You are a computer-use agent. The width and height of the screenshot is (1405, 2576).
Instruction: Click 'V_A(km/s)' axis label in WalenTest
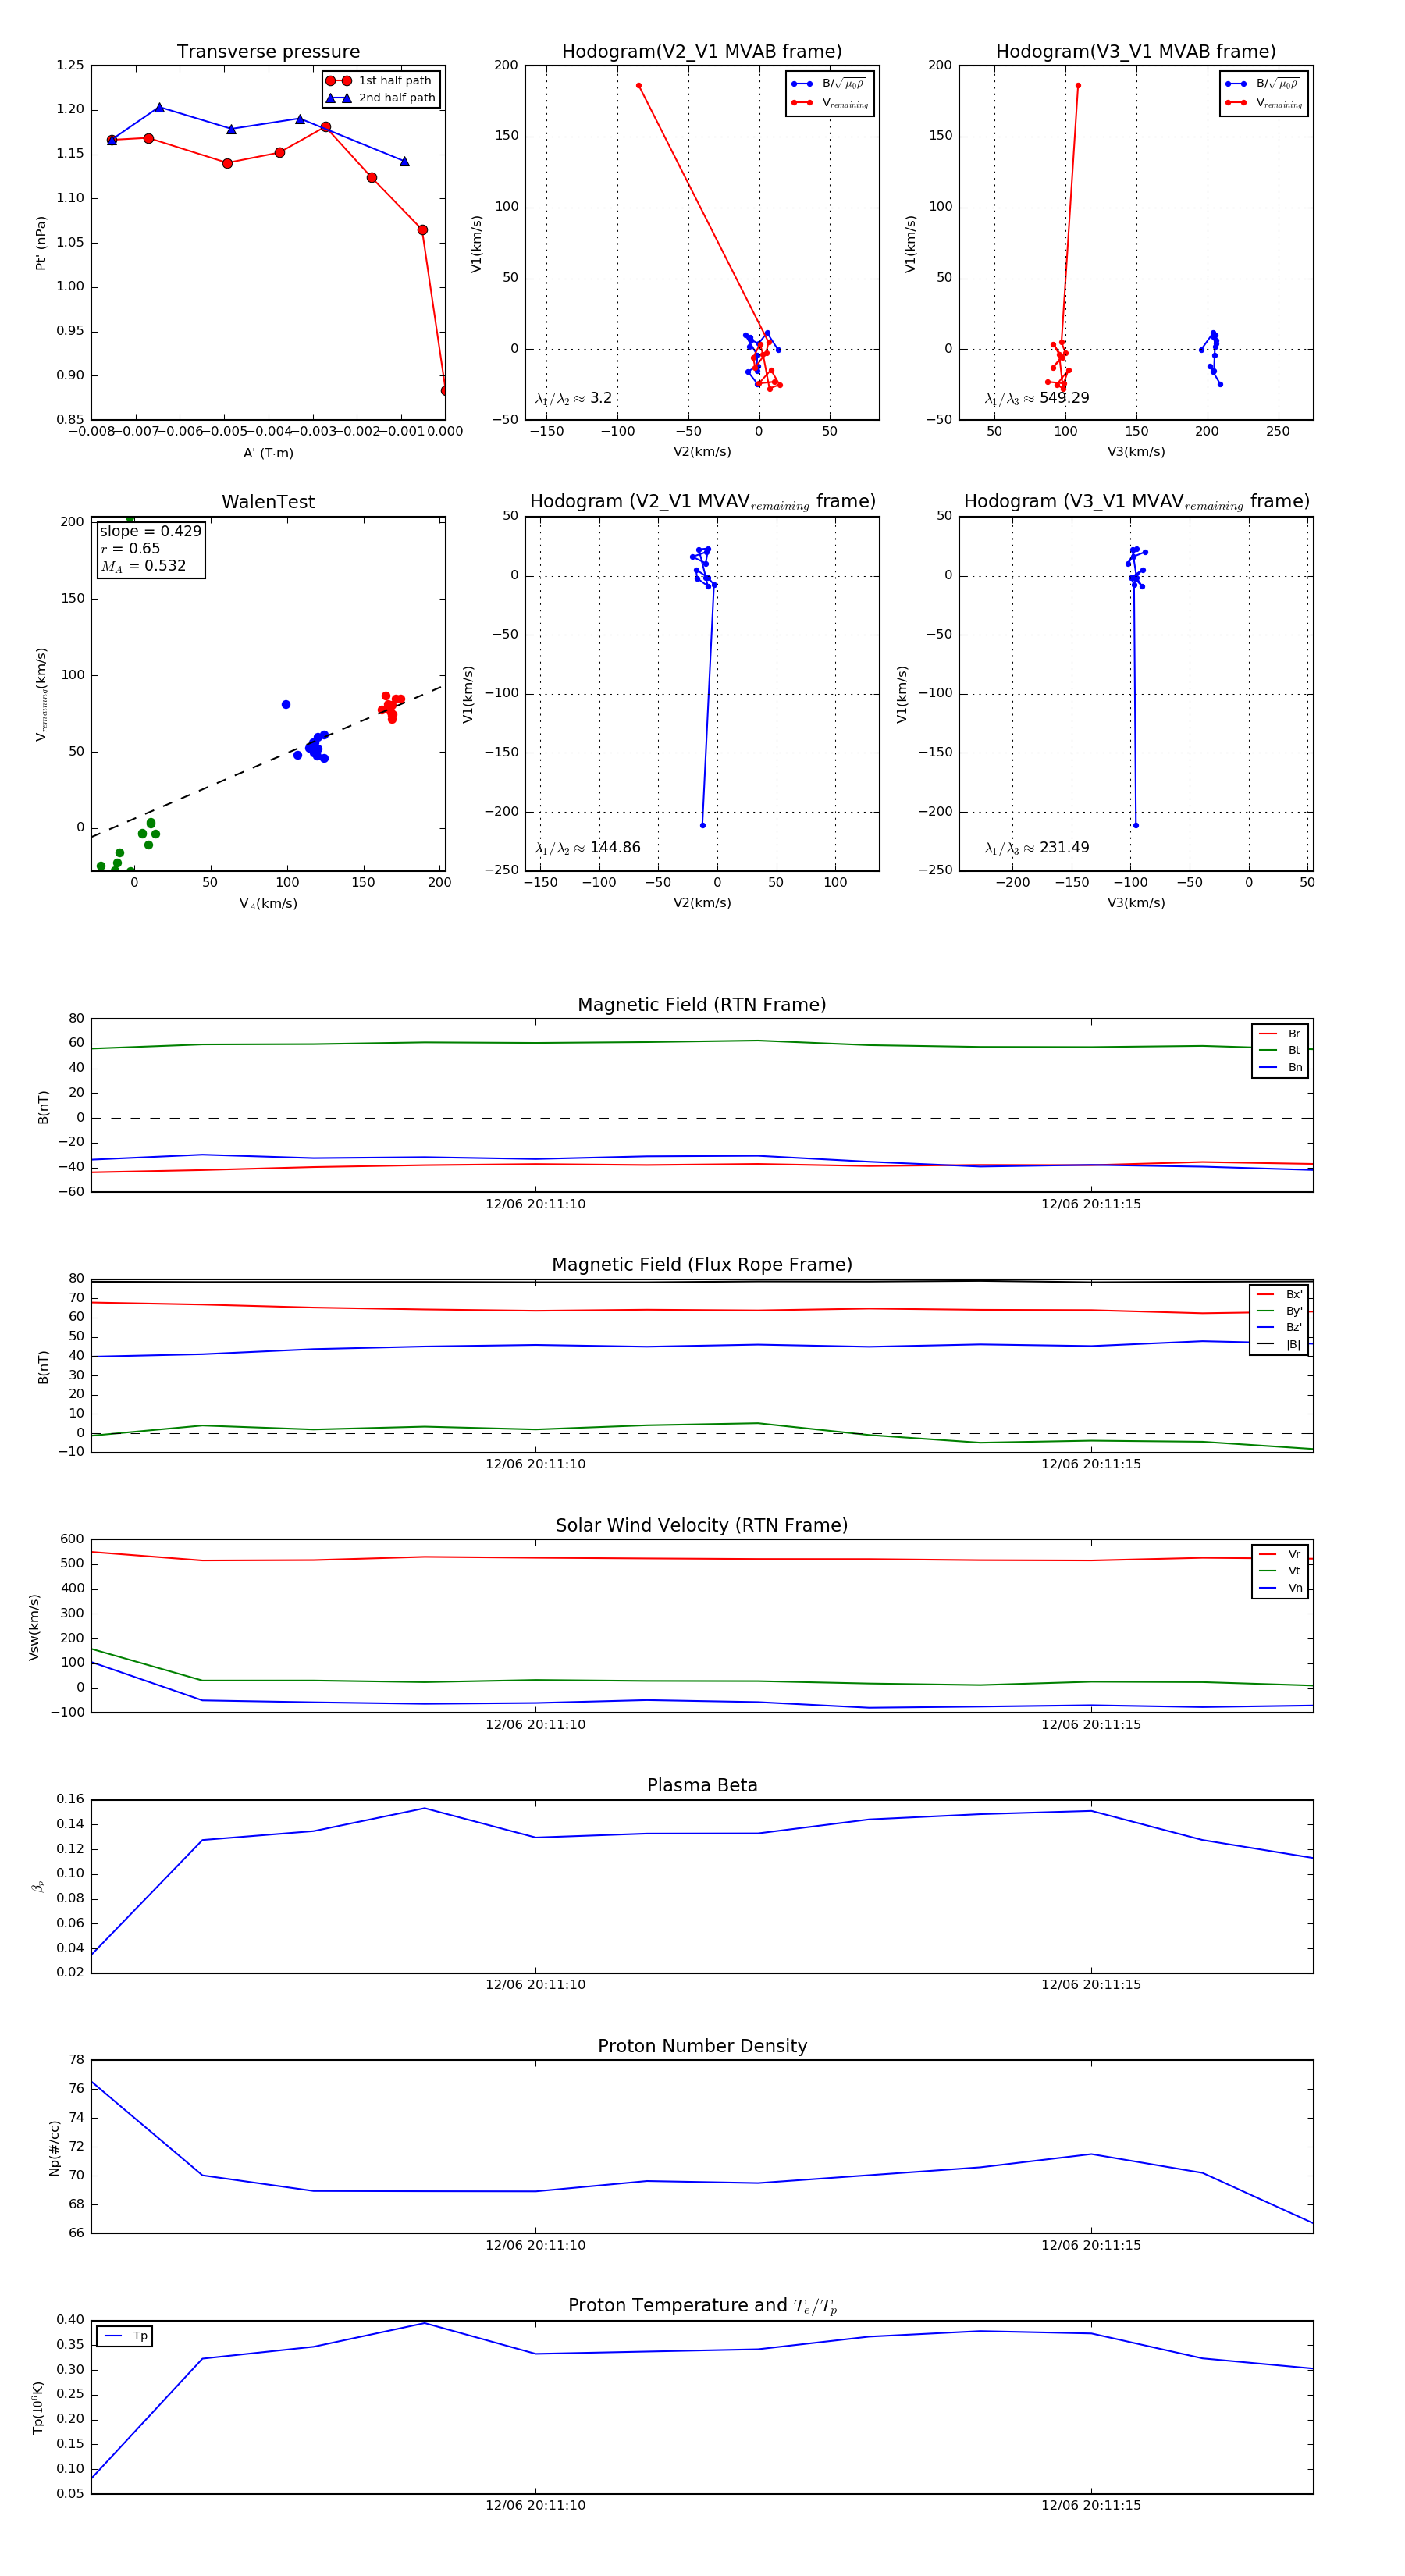coord(268,904)
